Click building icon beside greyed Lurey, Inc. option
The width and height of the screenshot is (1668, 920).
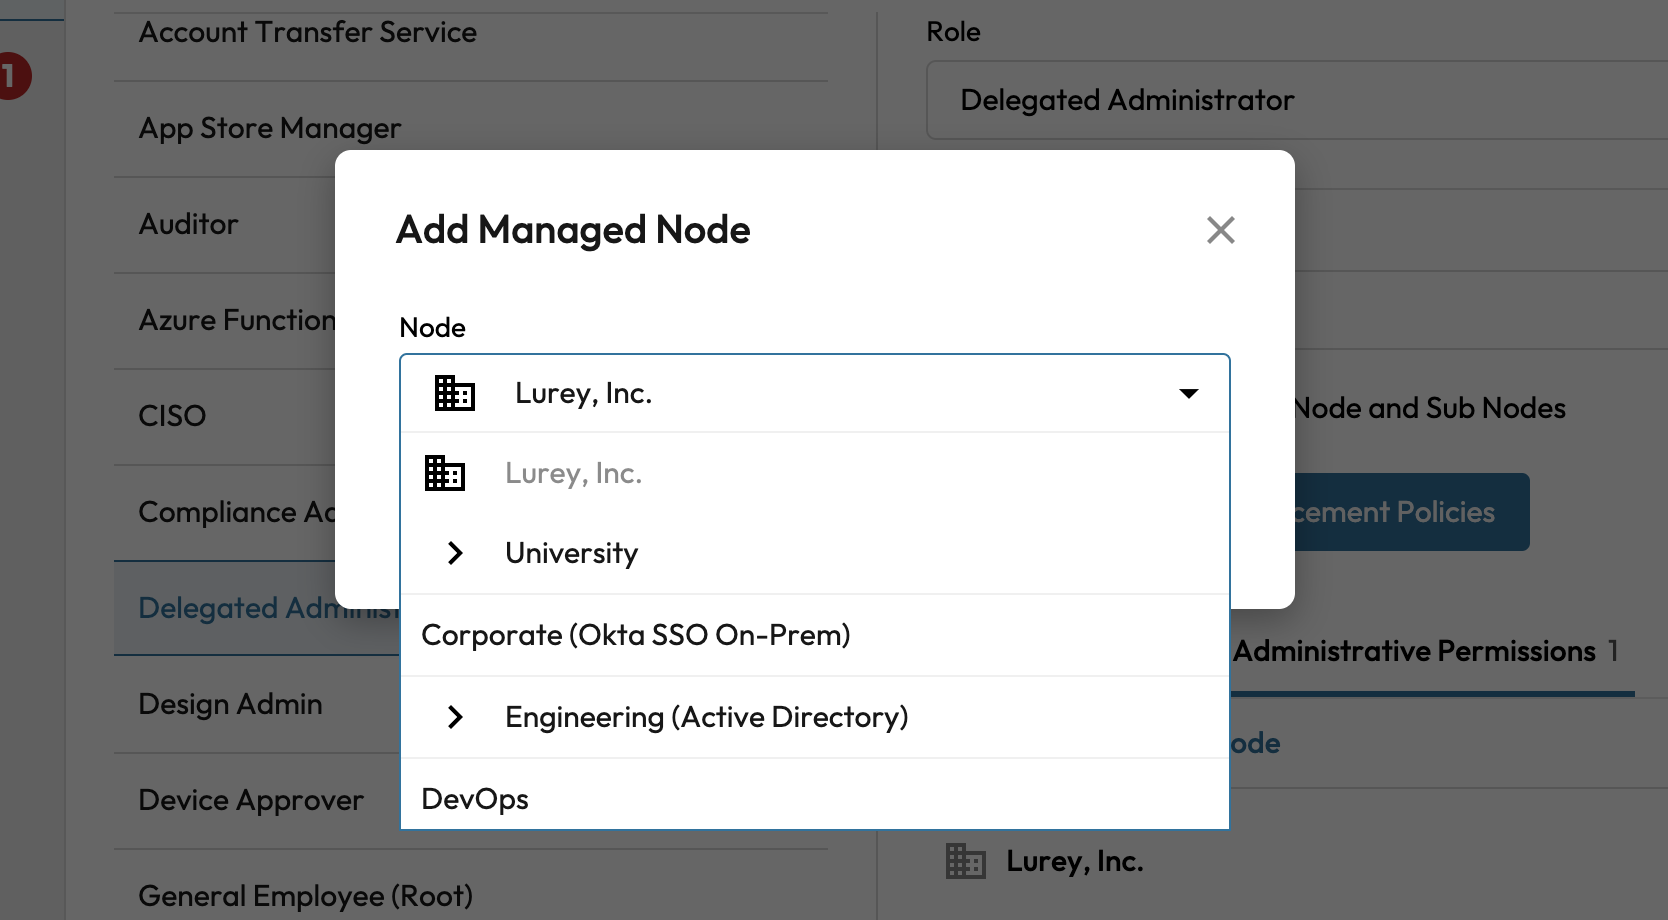pyautogui.click(x=444, y=473)
